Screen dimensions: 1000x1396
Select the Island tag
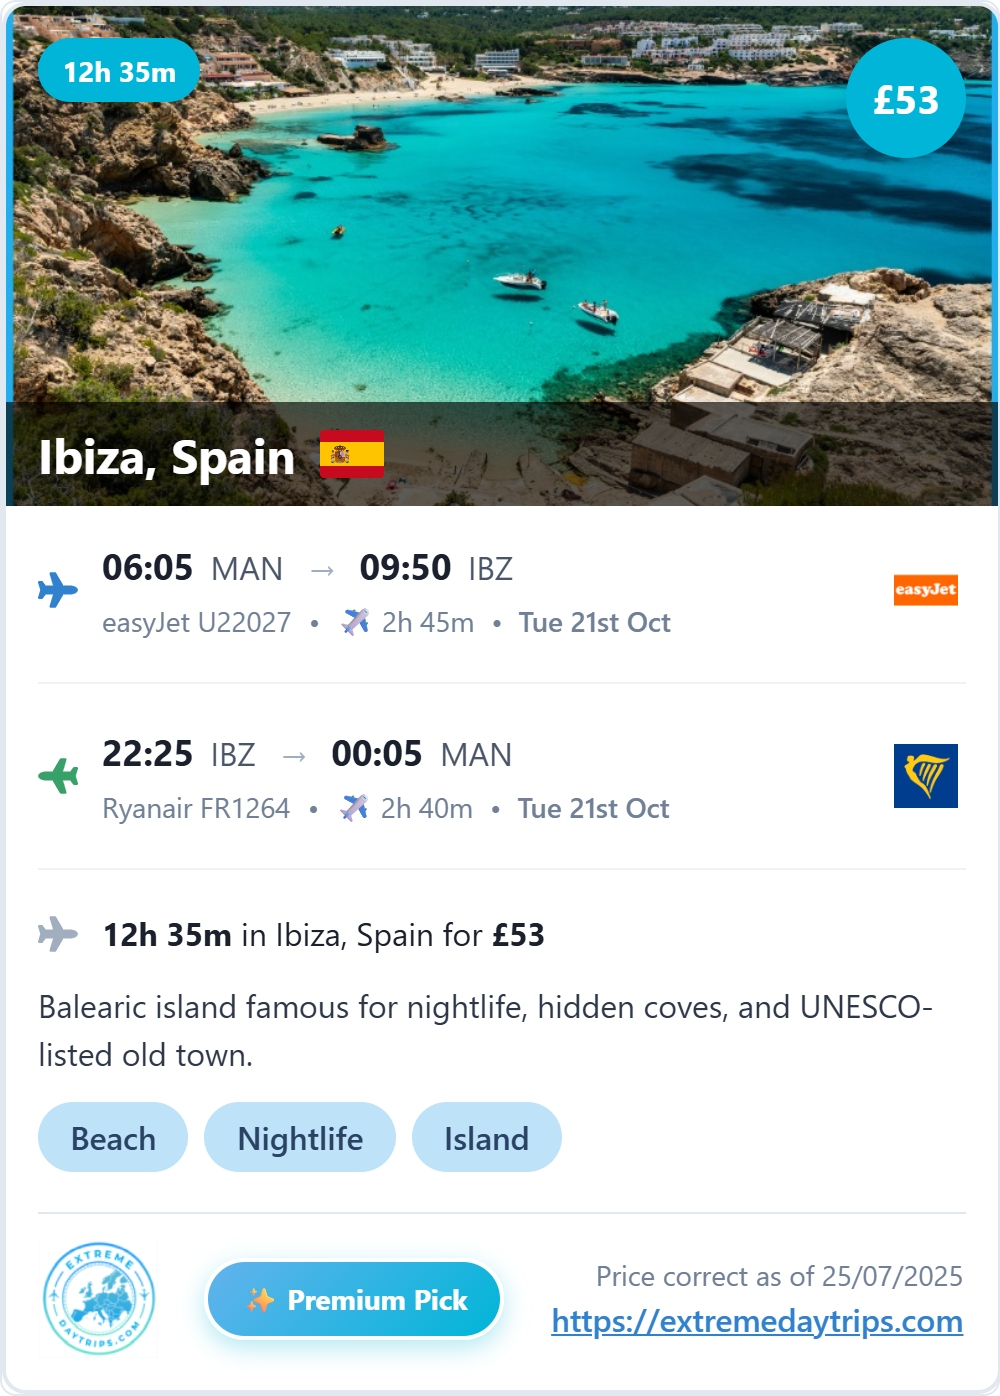click(x=487, y=1138)
